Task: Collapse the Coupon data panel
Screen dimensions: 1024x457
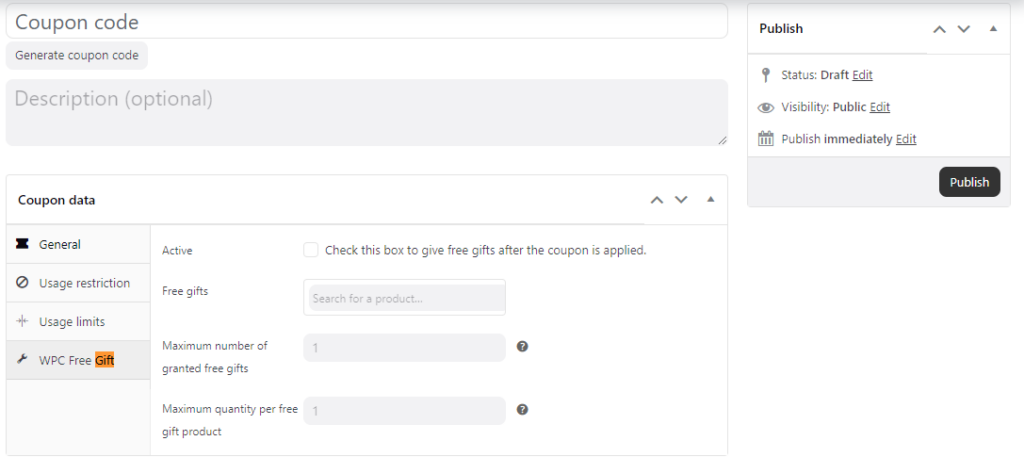Action: tap(711, 200)
